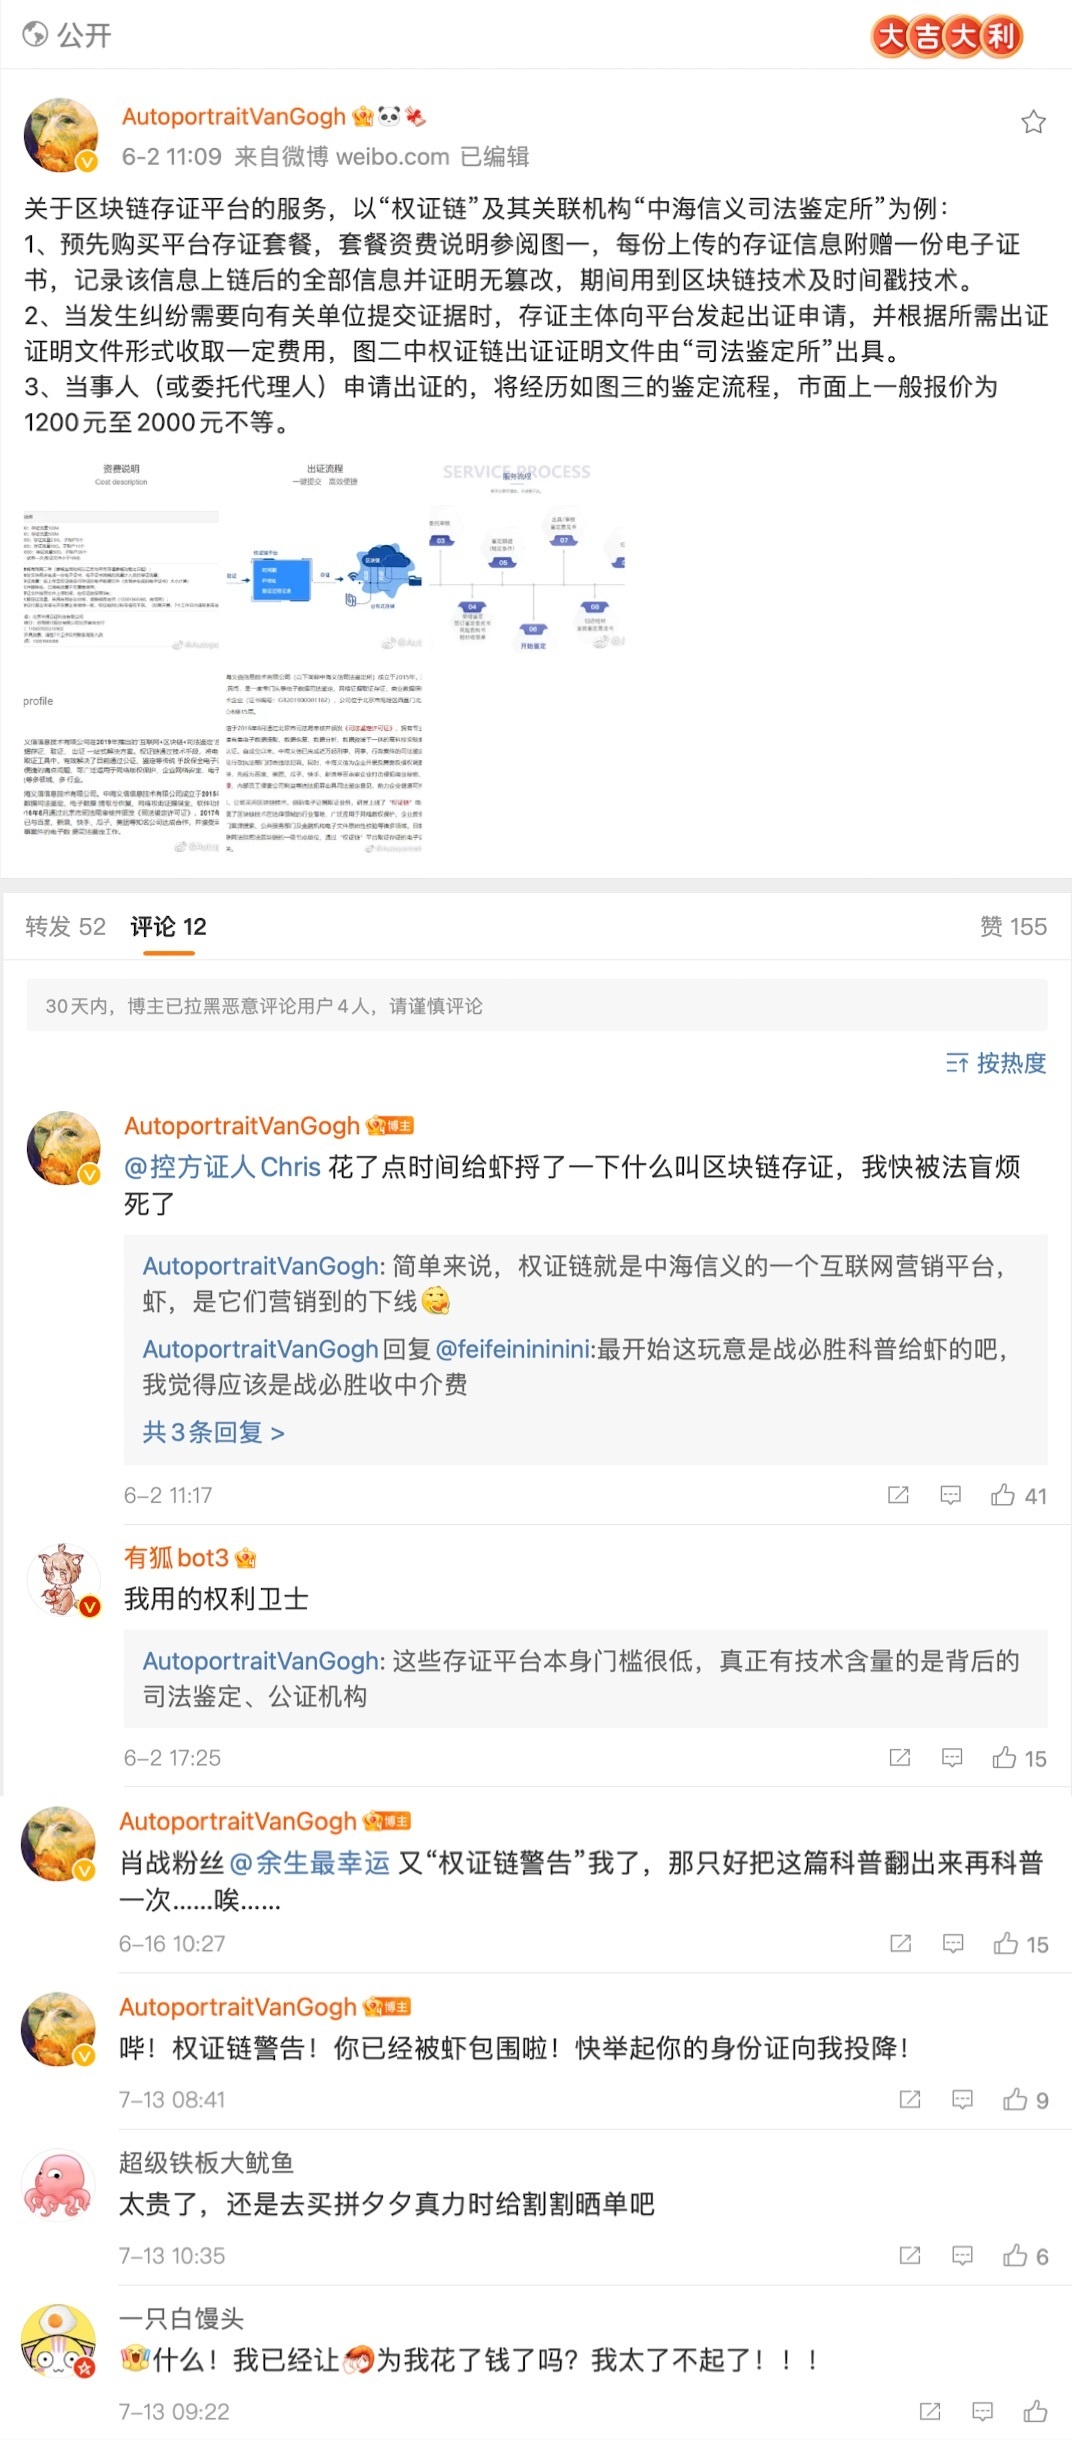Open the 公开 visibility setting
The width and height of the screenshot is (1072, 2440).
[x=67, y=35]
